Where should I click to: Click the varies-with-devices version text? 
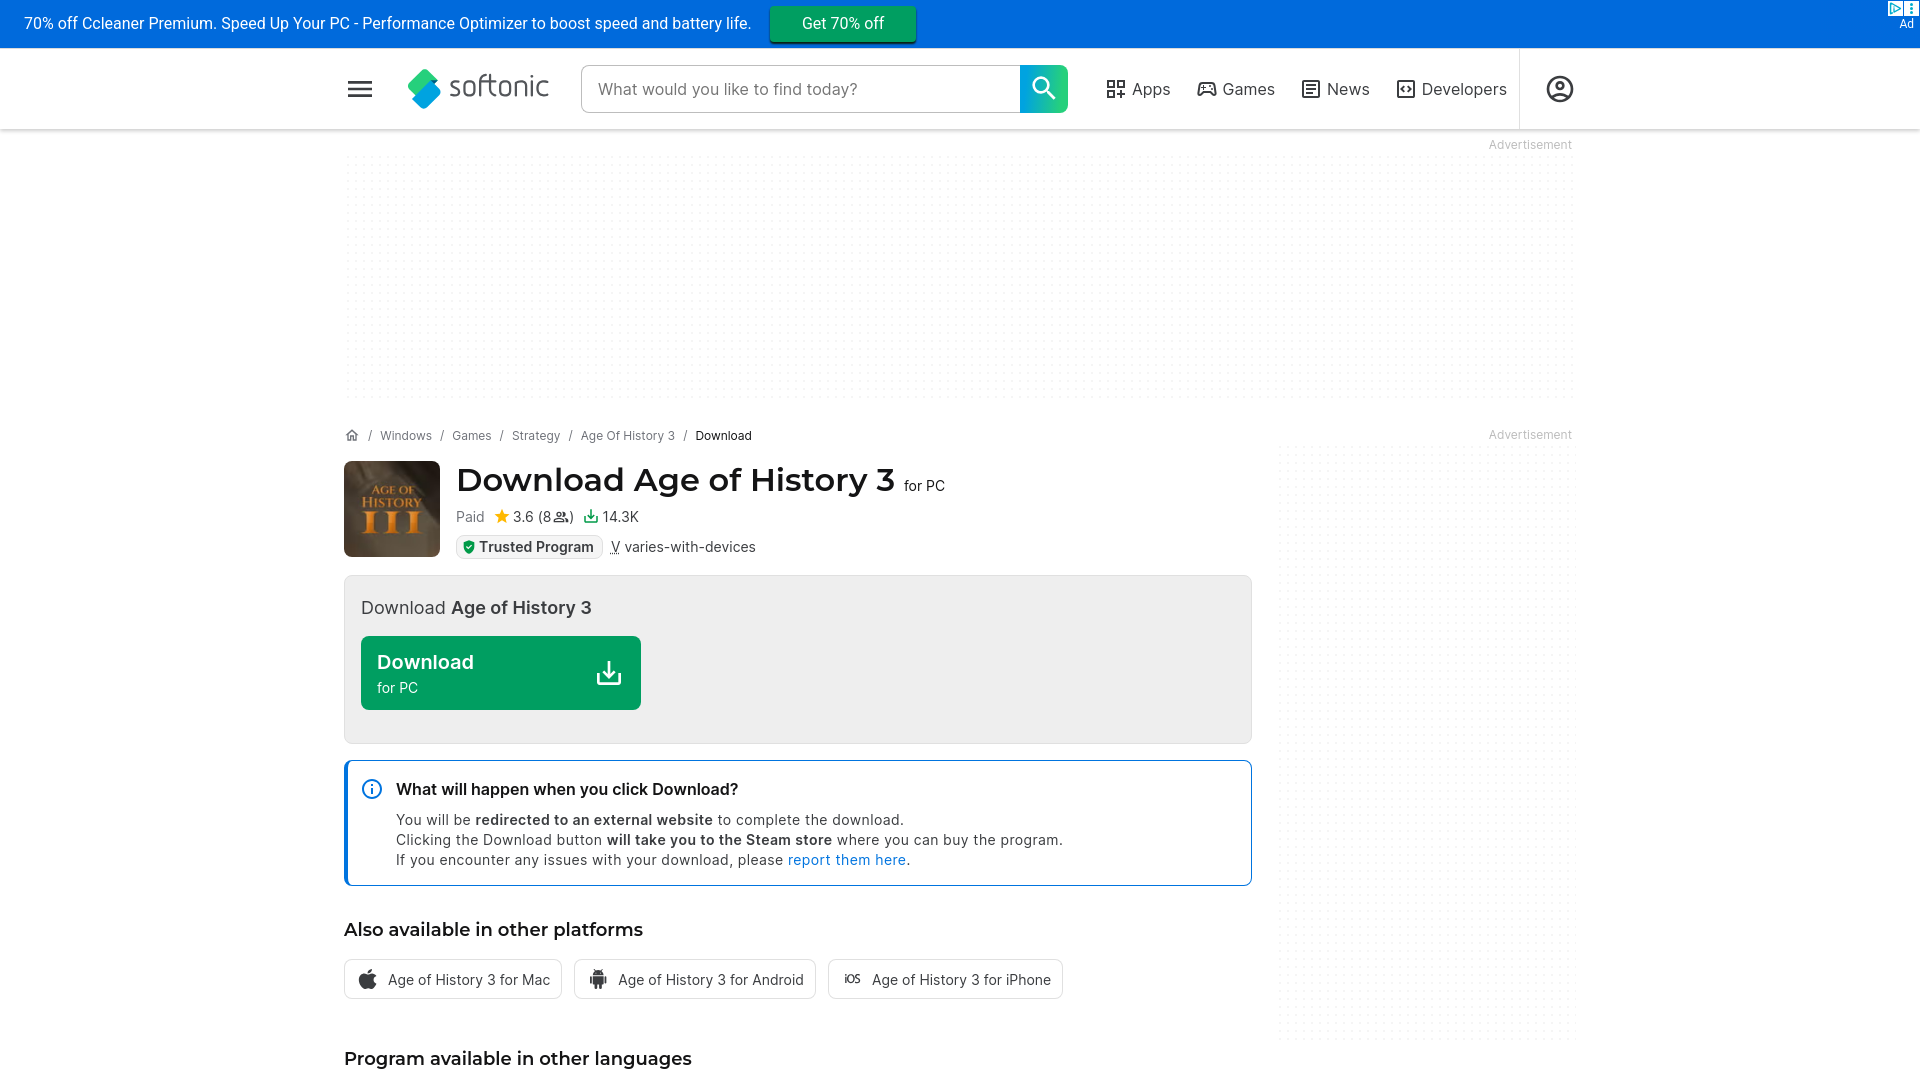point(690,547)
